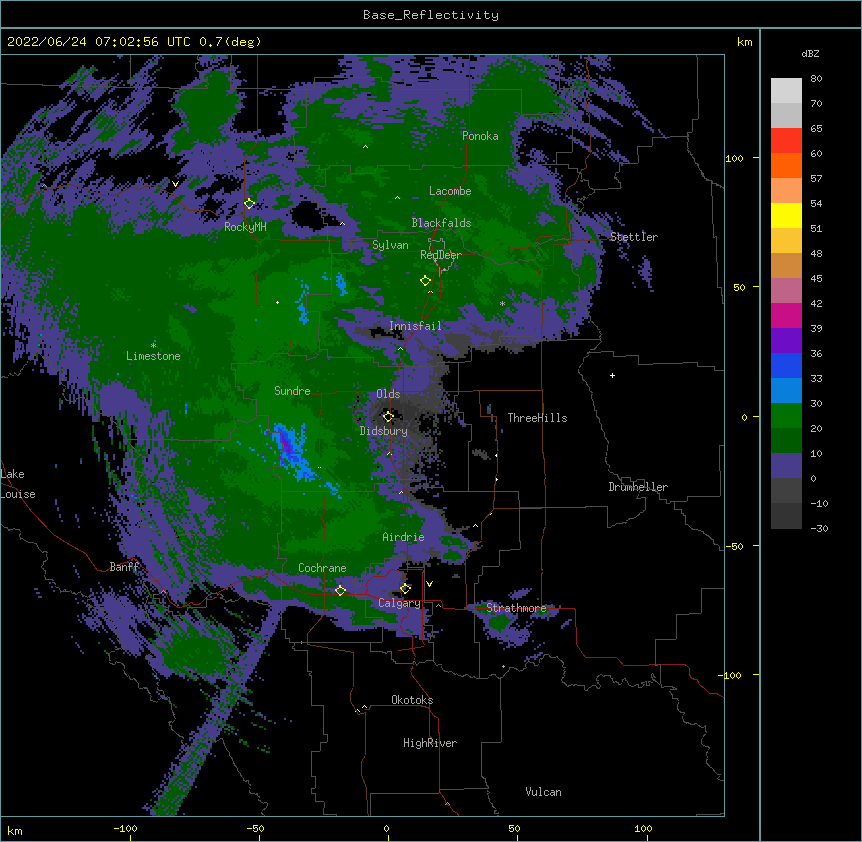Select the Innisfail city label

(415, 326)
